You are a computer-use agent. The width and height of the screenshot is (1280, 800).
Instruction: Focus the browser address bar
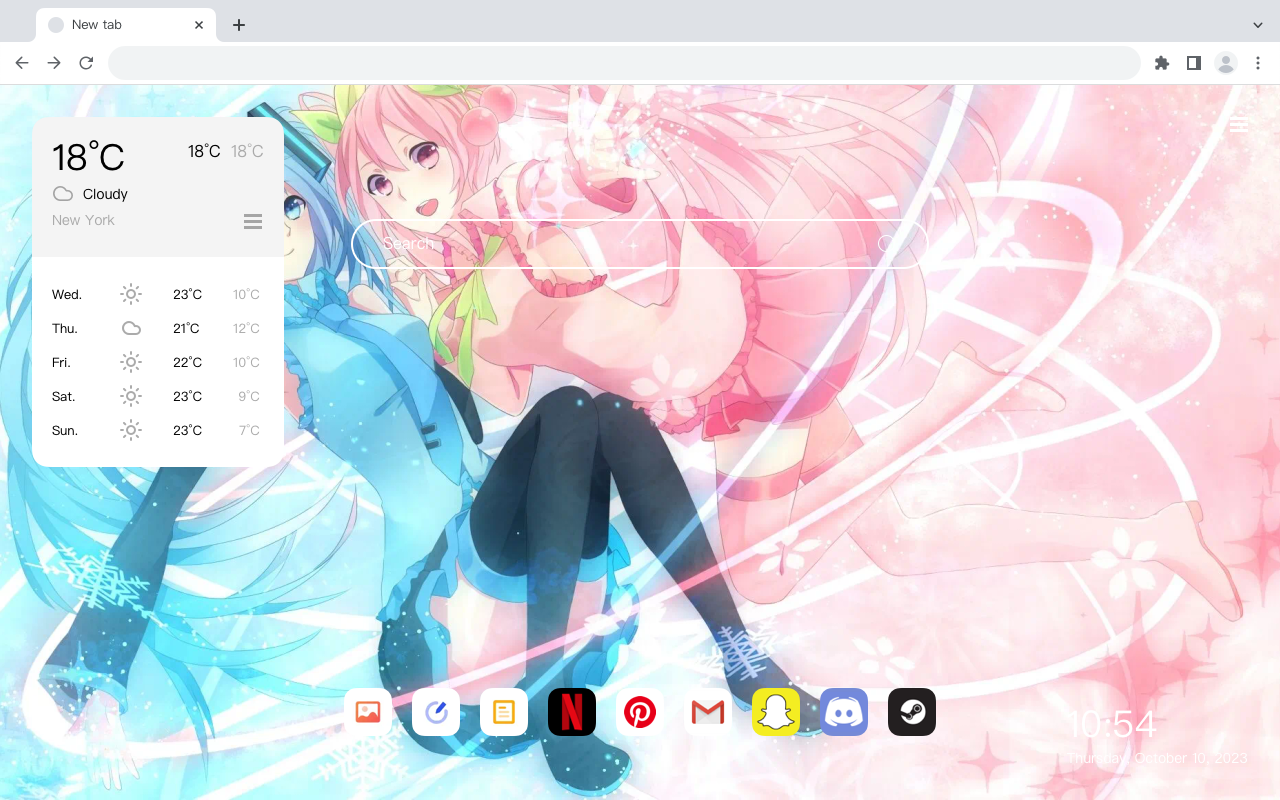624,63
